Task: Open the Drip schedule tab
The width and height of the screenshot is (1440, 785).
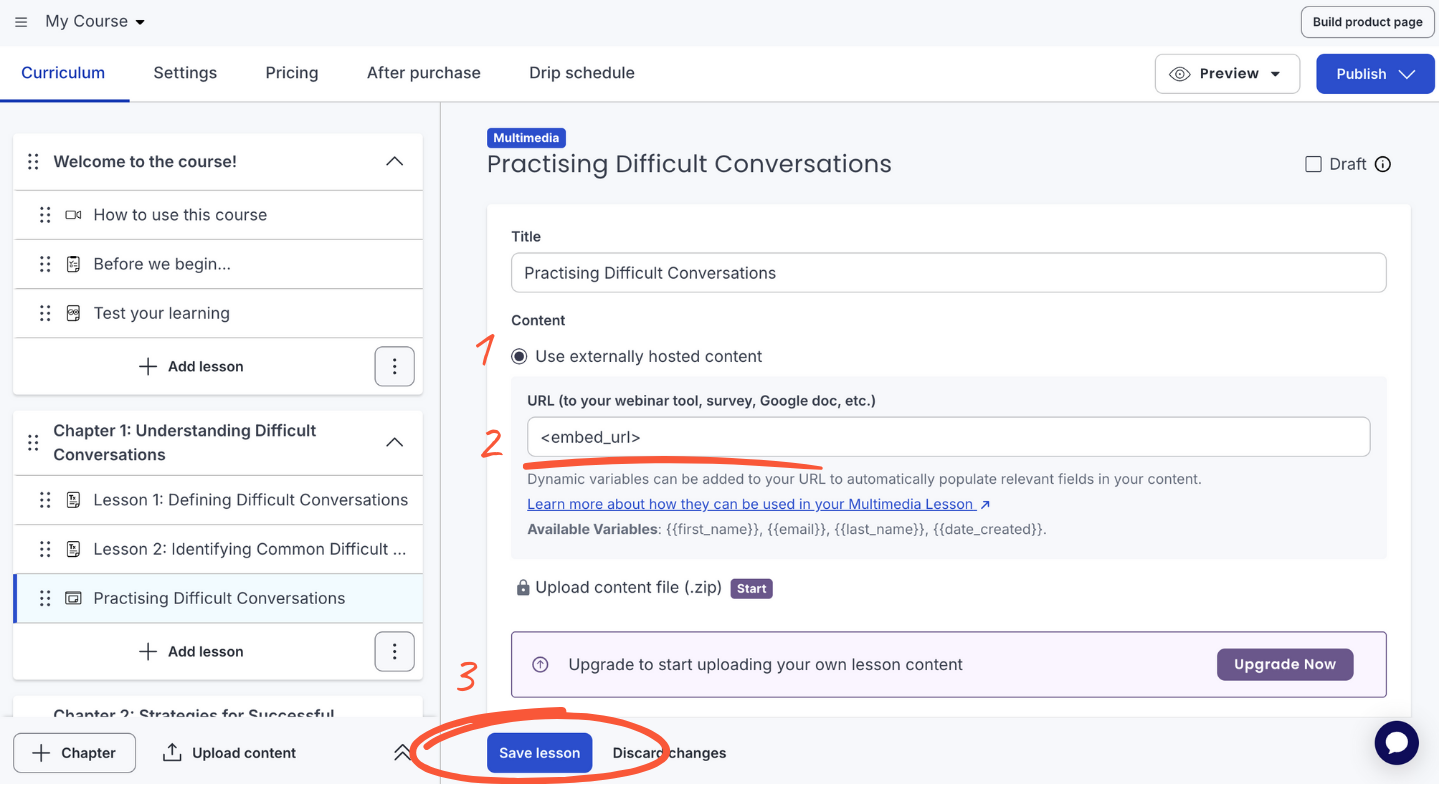Action: click(581, 73)
